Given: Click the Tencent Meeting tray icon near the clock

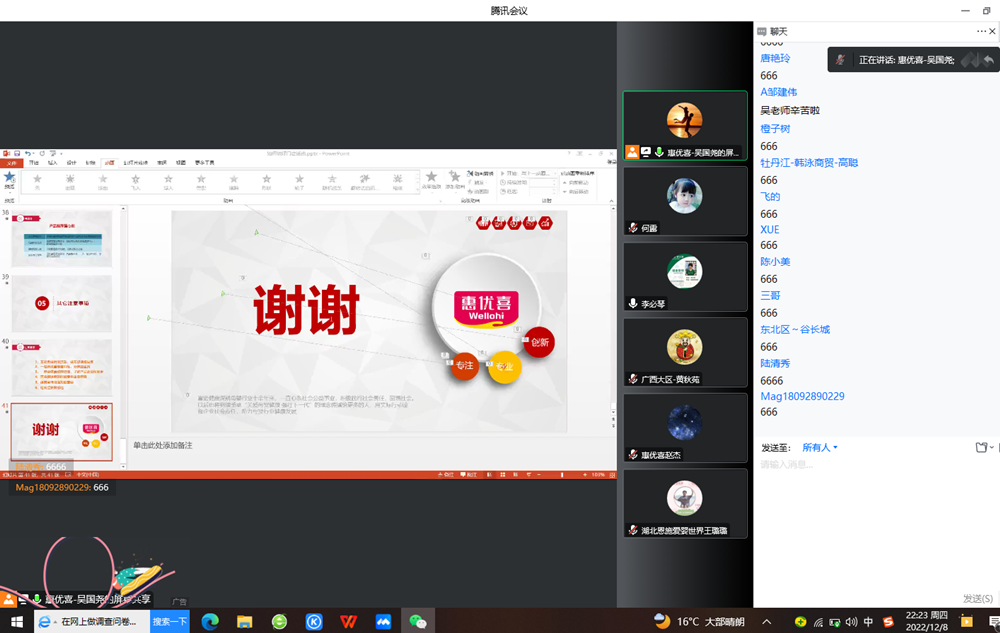Looking at the screenshot, I should coord(833,620).
